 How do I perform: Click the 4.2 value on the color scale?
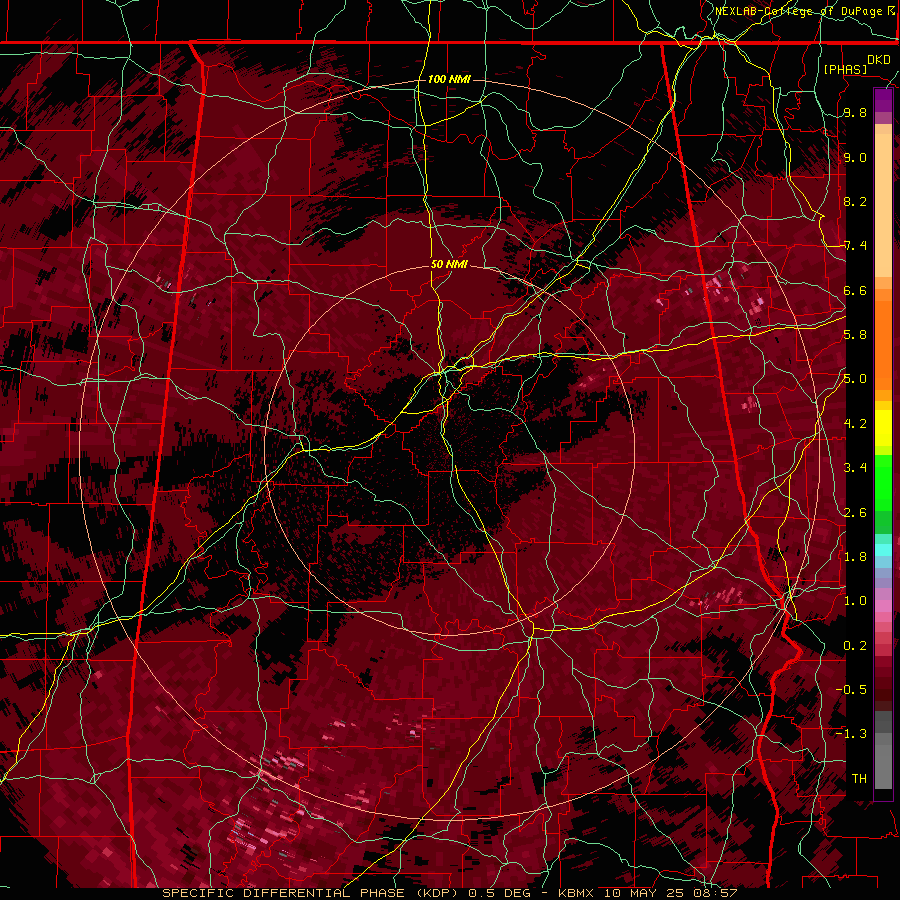pyautogui.click(x=855, y=424)
